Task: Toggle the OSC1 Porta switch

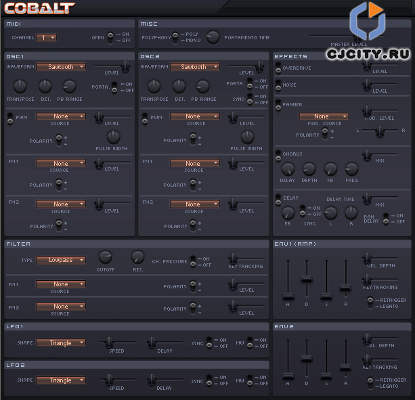Action: coord(114,87)
